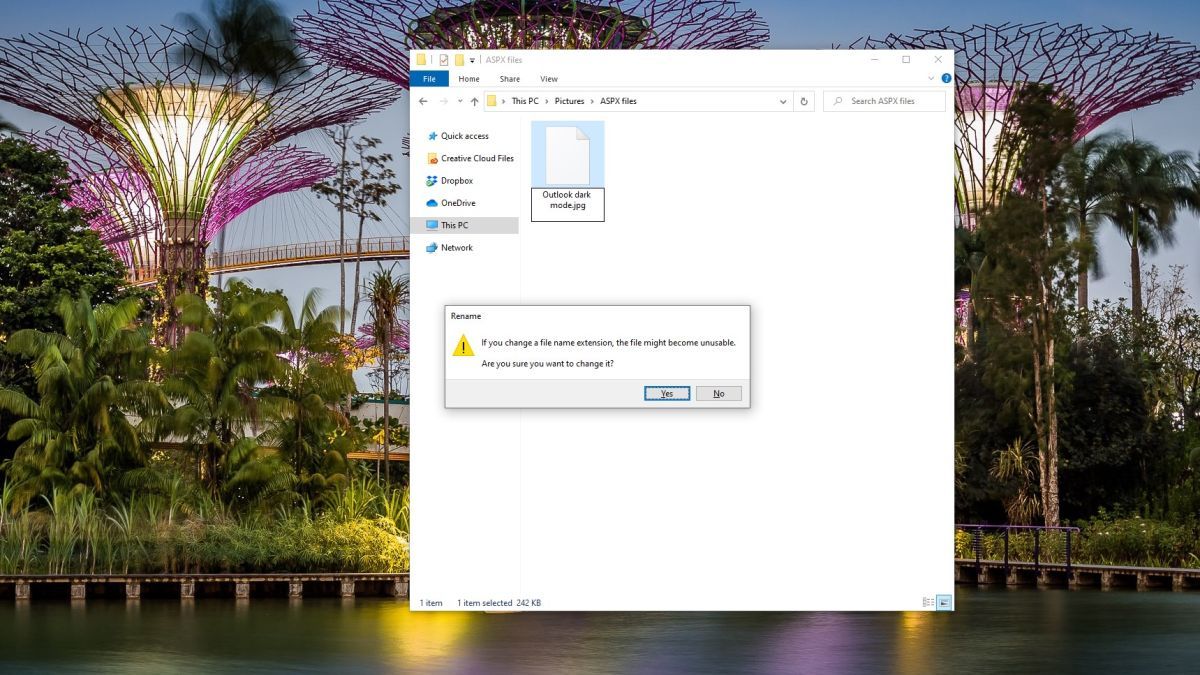This screenshot has width=1200, height=675.
Task: Open Help via the blue question mark icon
Action: [x=945, y=79]
